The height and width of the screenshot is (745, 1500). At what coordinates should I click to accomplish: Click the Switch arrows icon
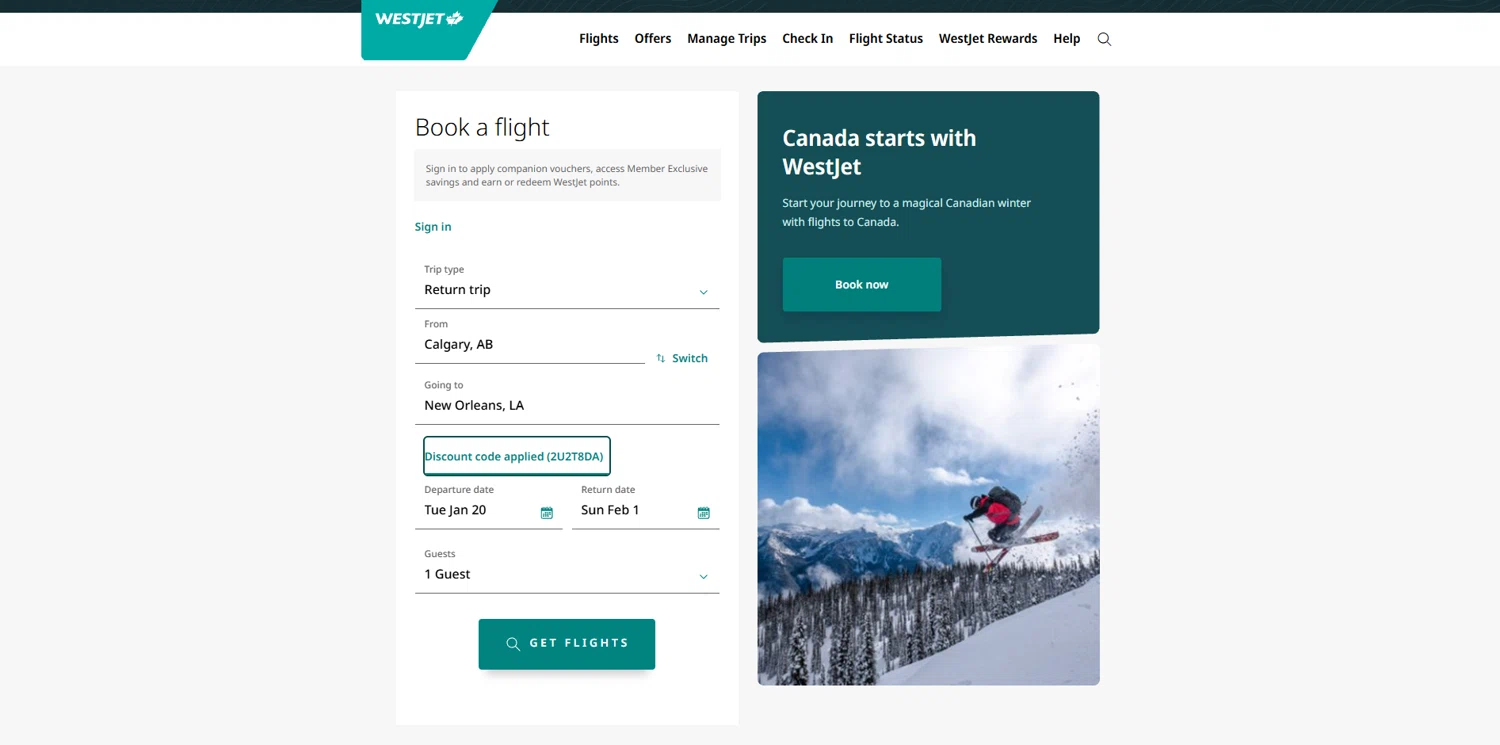coord(661,358)
